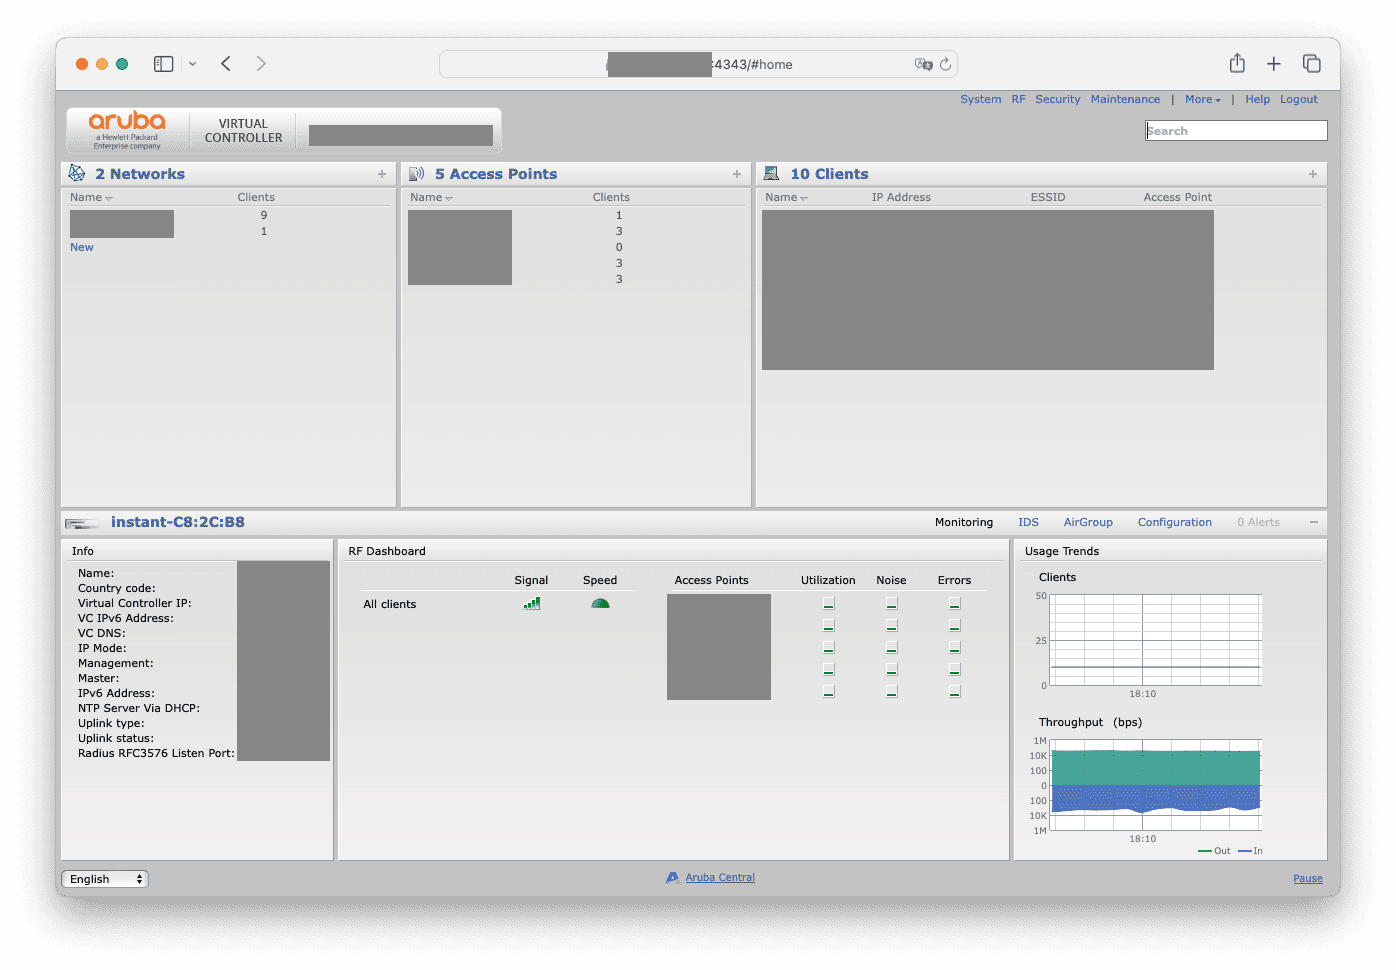Click the All clients signal strength icon

(531, 604)
